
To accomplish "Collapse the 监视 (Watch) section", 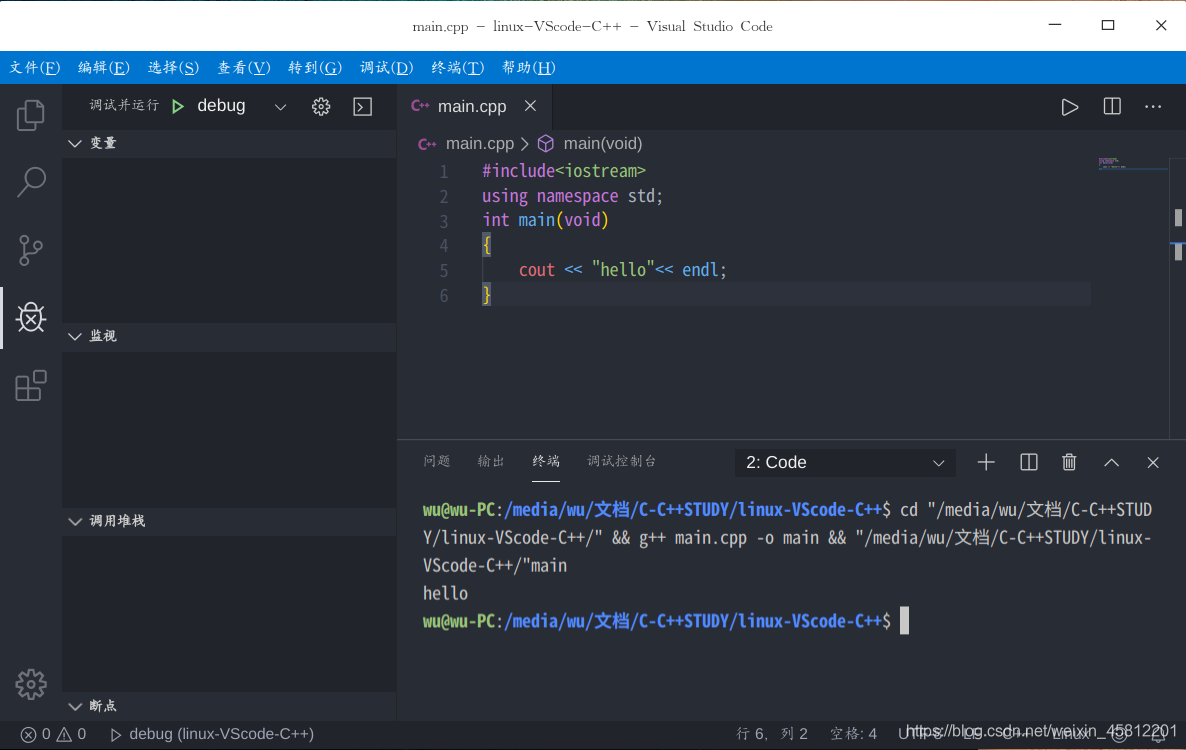I will (229, 336).
